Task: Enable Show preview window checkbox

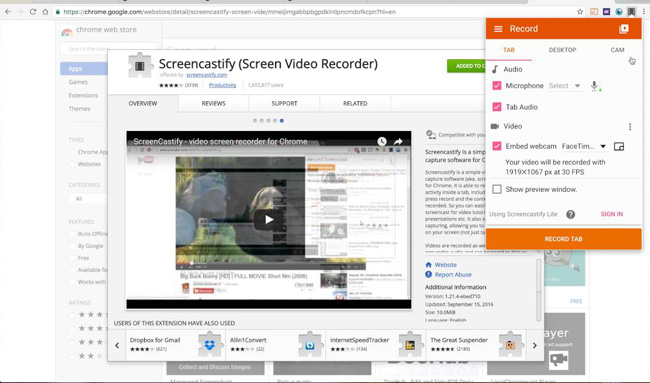Action: pos(497,189)
